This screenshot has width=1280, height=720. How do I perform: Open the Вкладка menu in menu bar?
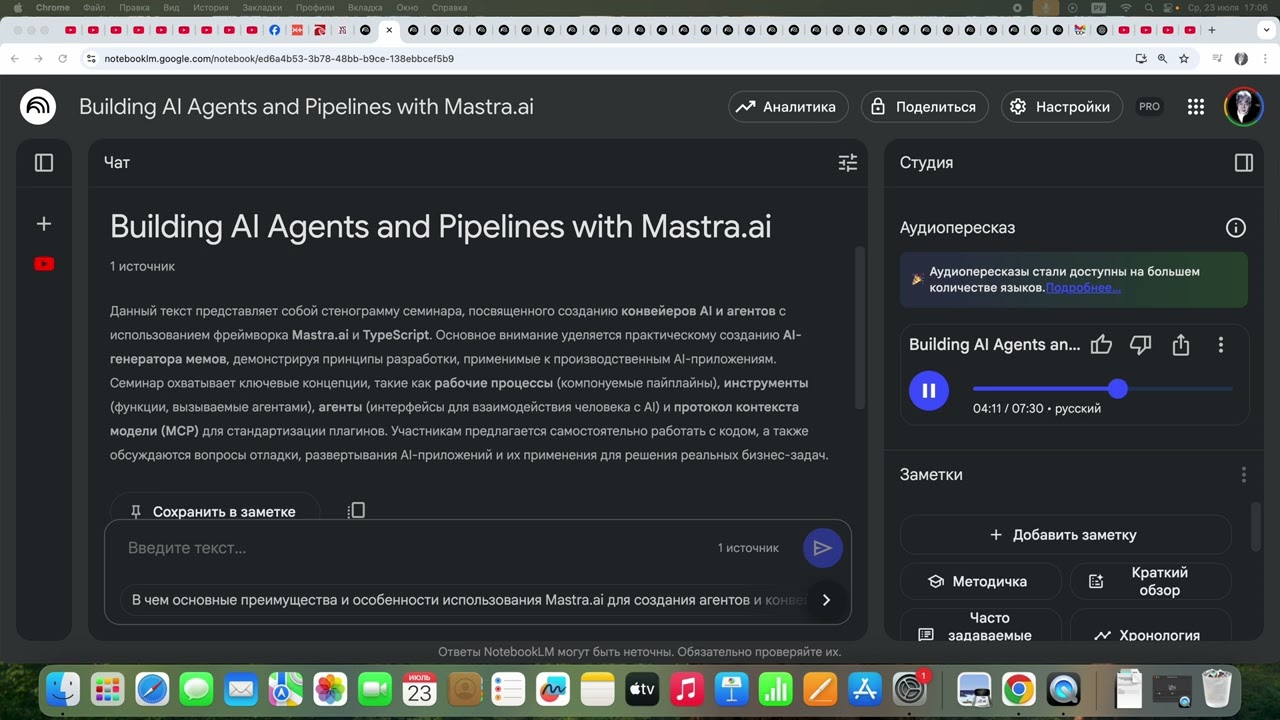365,7
